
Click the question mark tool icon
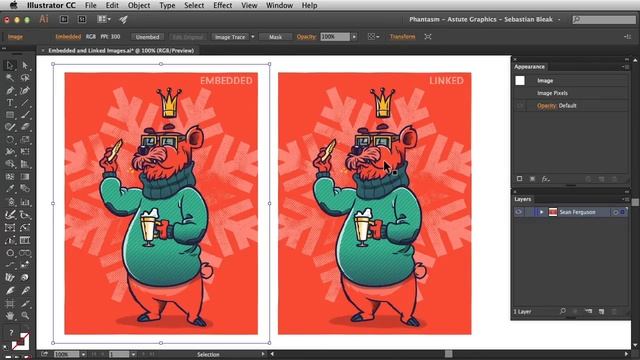point(11,332)
